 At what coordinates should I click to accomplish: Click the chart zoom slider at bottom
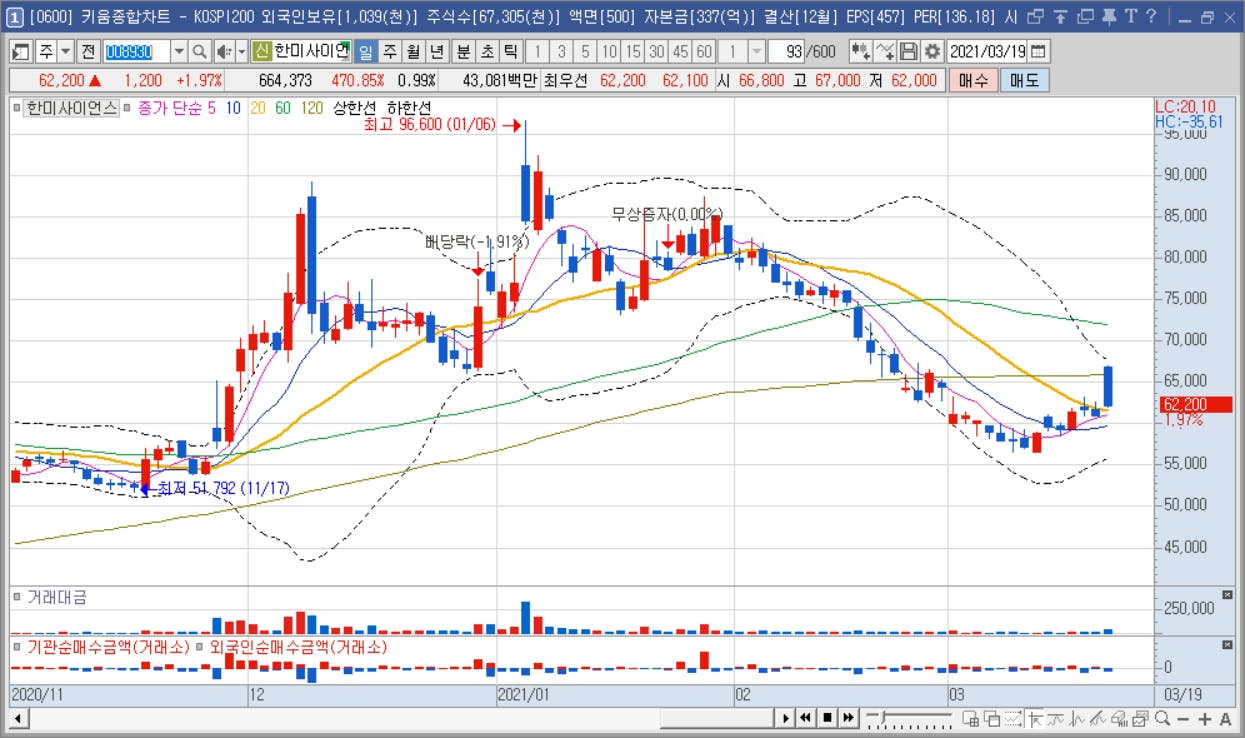(910, 718)
